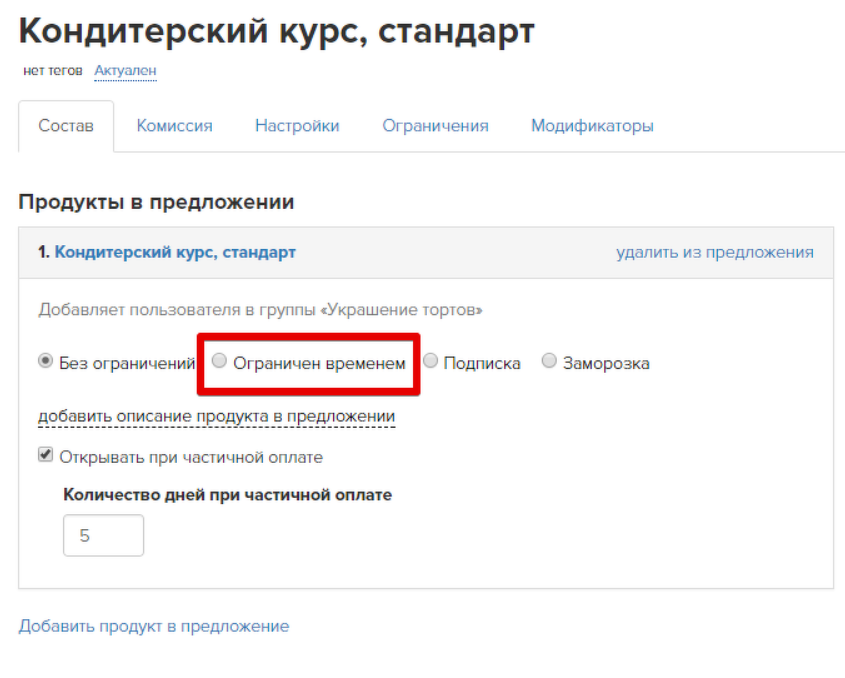Open the Кондитерский курс, стандарт product link
Screen dimensions: 845x678
[175, 252]
